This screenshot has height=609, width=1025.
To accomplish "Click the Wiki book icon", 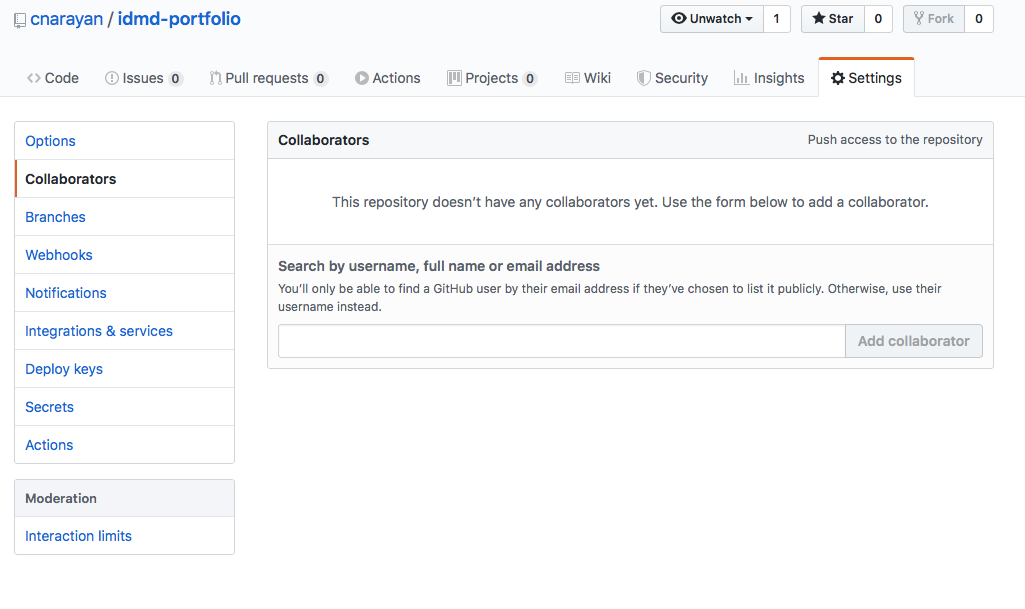I will (x=572, y=78).
